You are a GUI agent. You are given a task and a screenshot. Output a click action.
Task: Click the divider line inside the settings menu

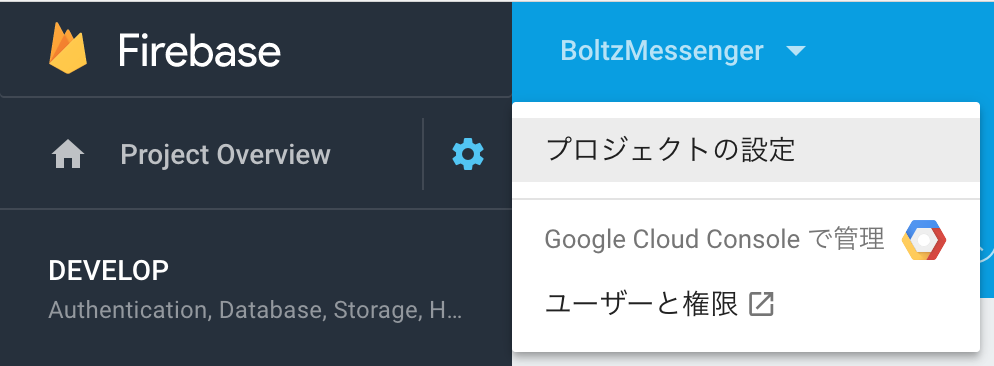pyautogui.click(x=746, y=199)
